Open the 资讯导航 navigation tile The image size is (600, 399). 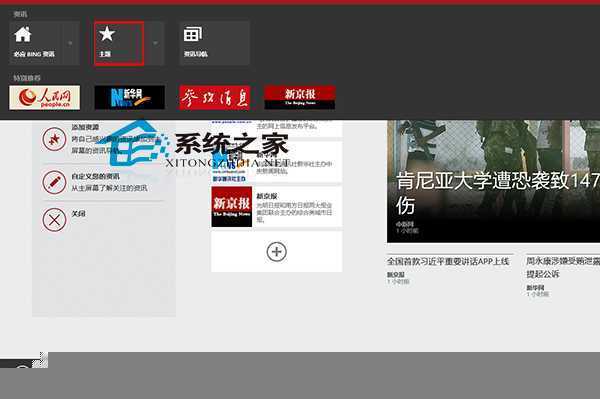[214, 43]
